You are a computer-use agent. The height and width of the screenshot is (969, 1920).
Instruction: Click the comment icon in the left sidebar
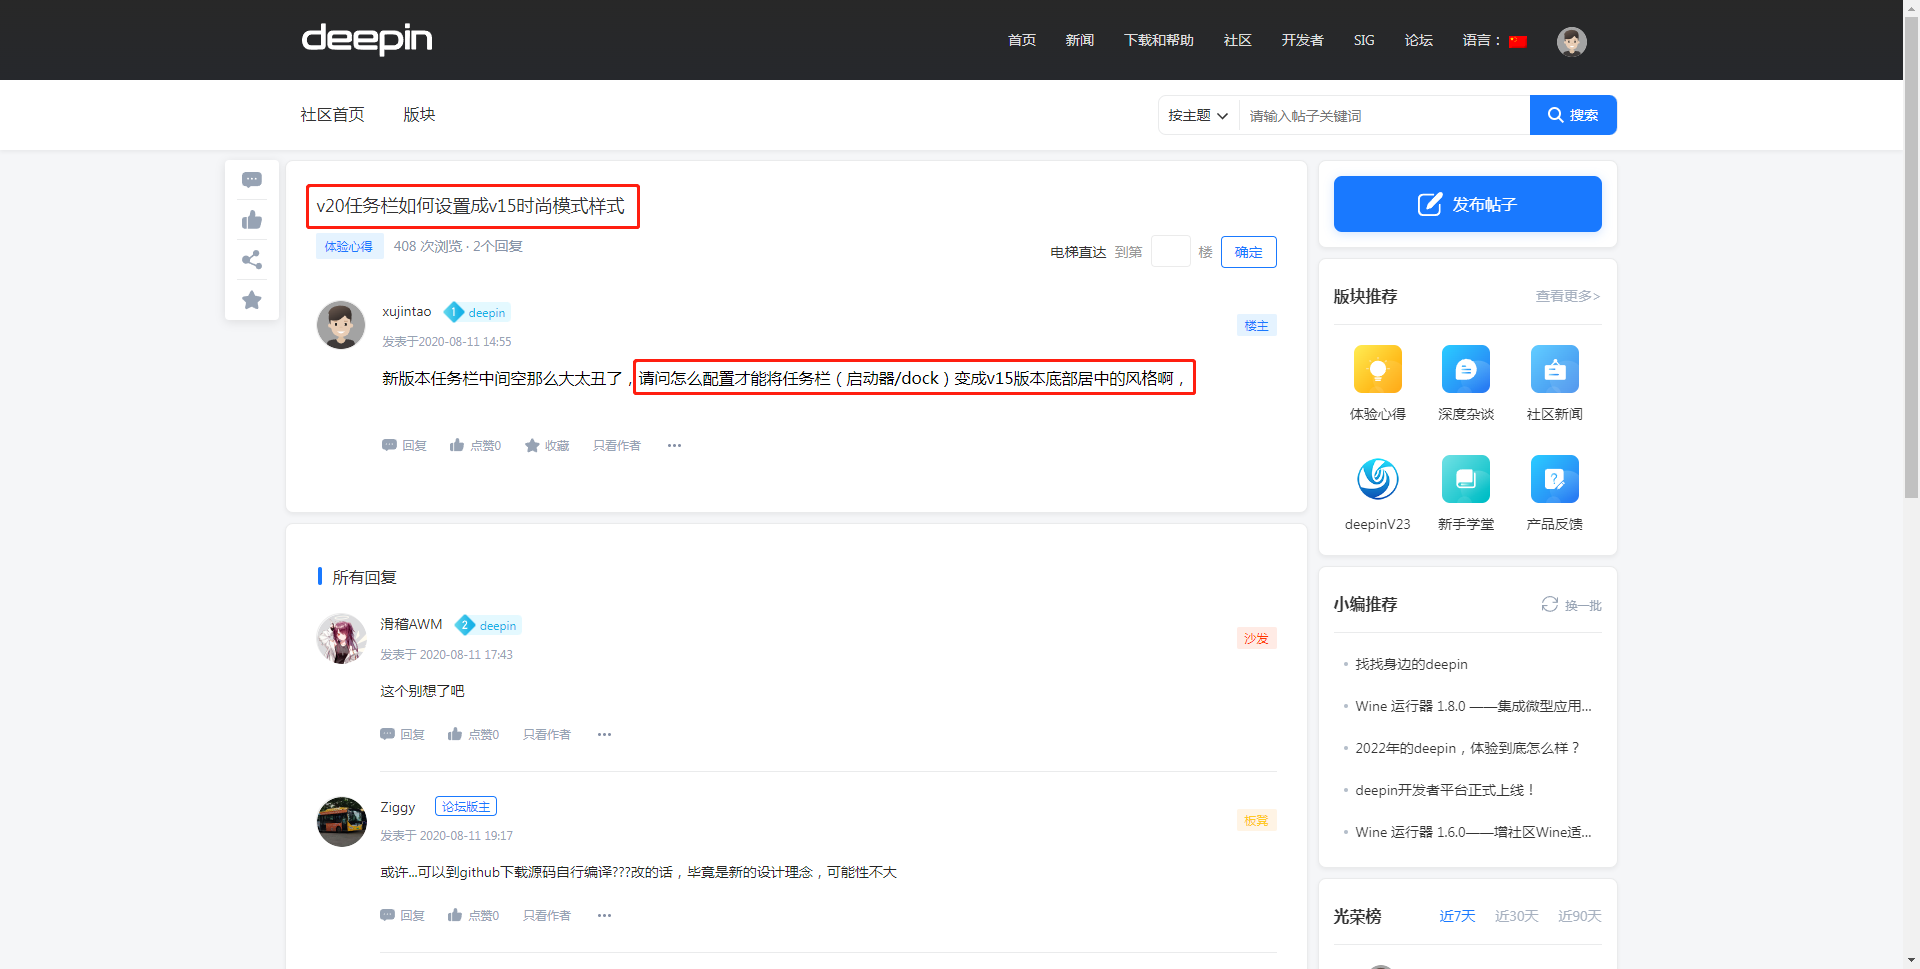(252, 180)
